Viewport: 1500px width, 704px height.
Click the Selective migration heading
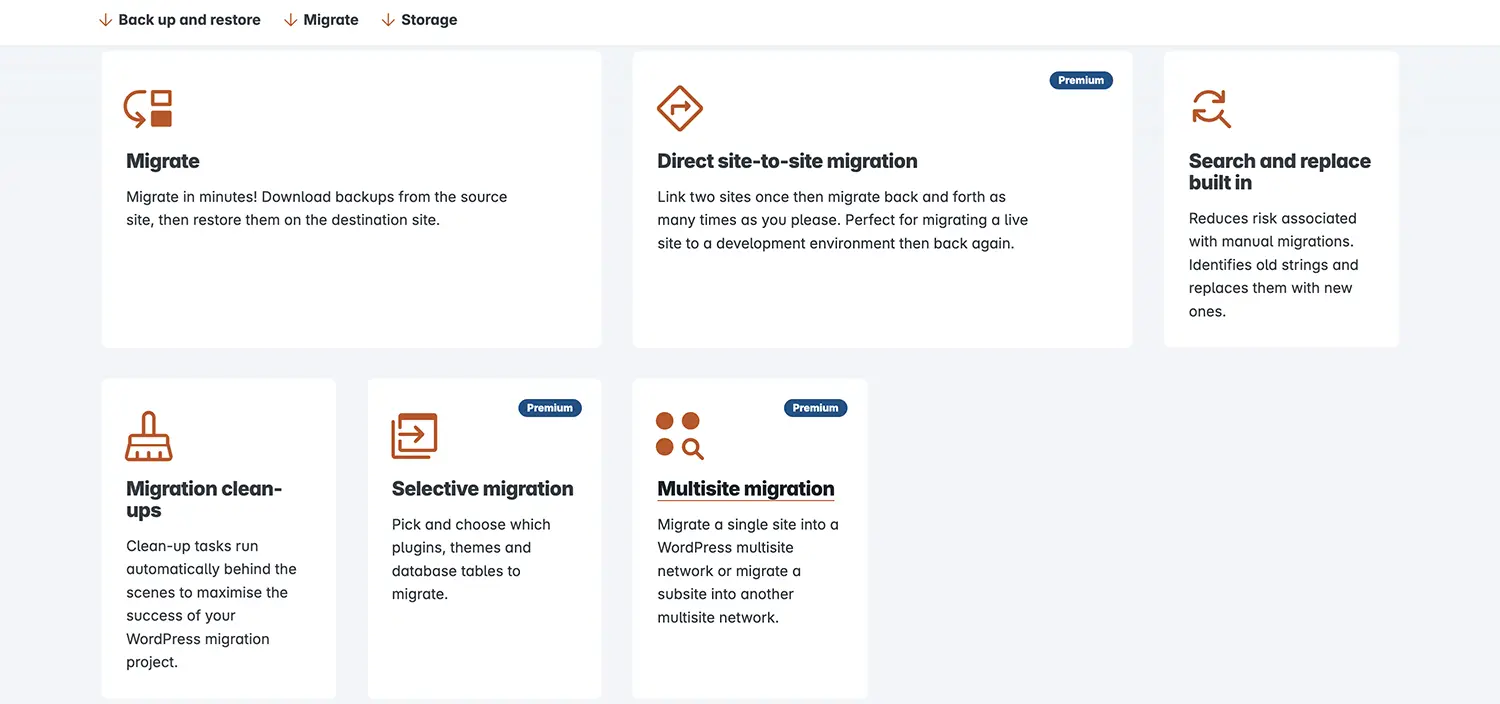coord(483,489)
